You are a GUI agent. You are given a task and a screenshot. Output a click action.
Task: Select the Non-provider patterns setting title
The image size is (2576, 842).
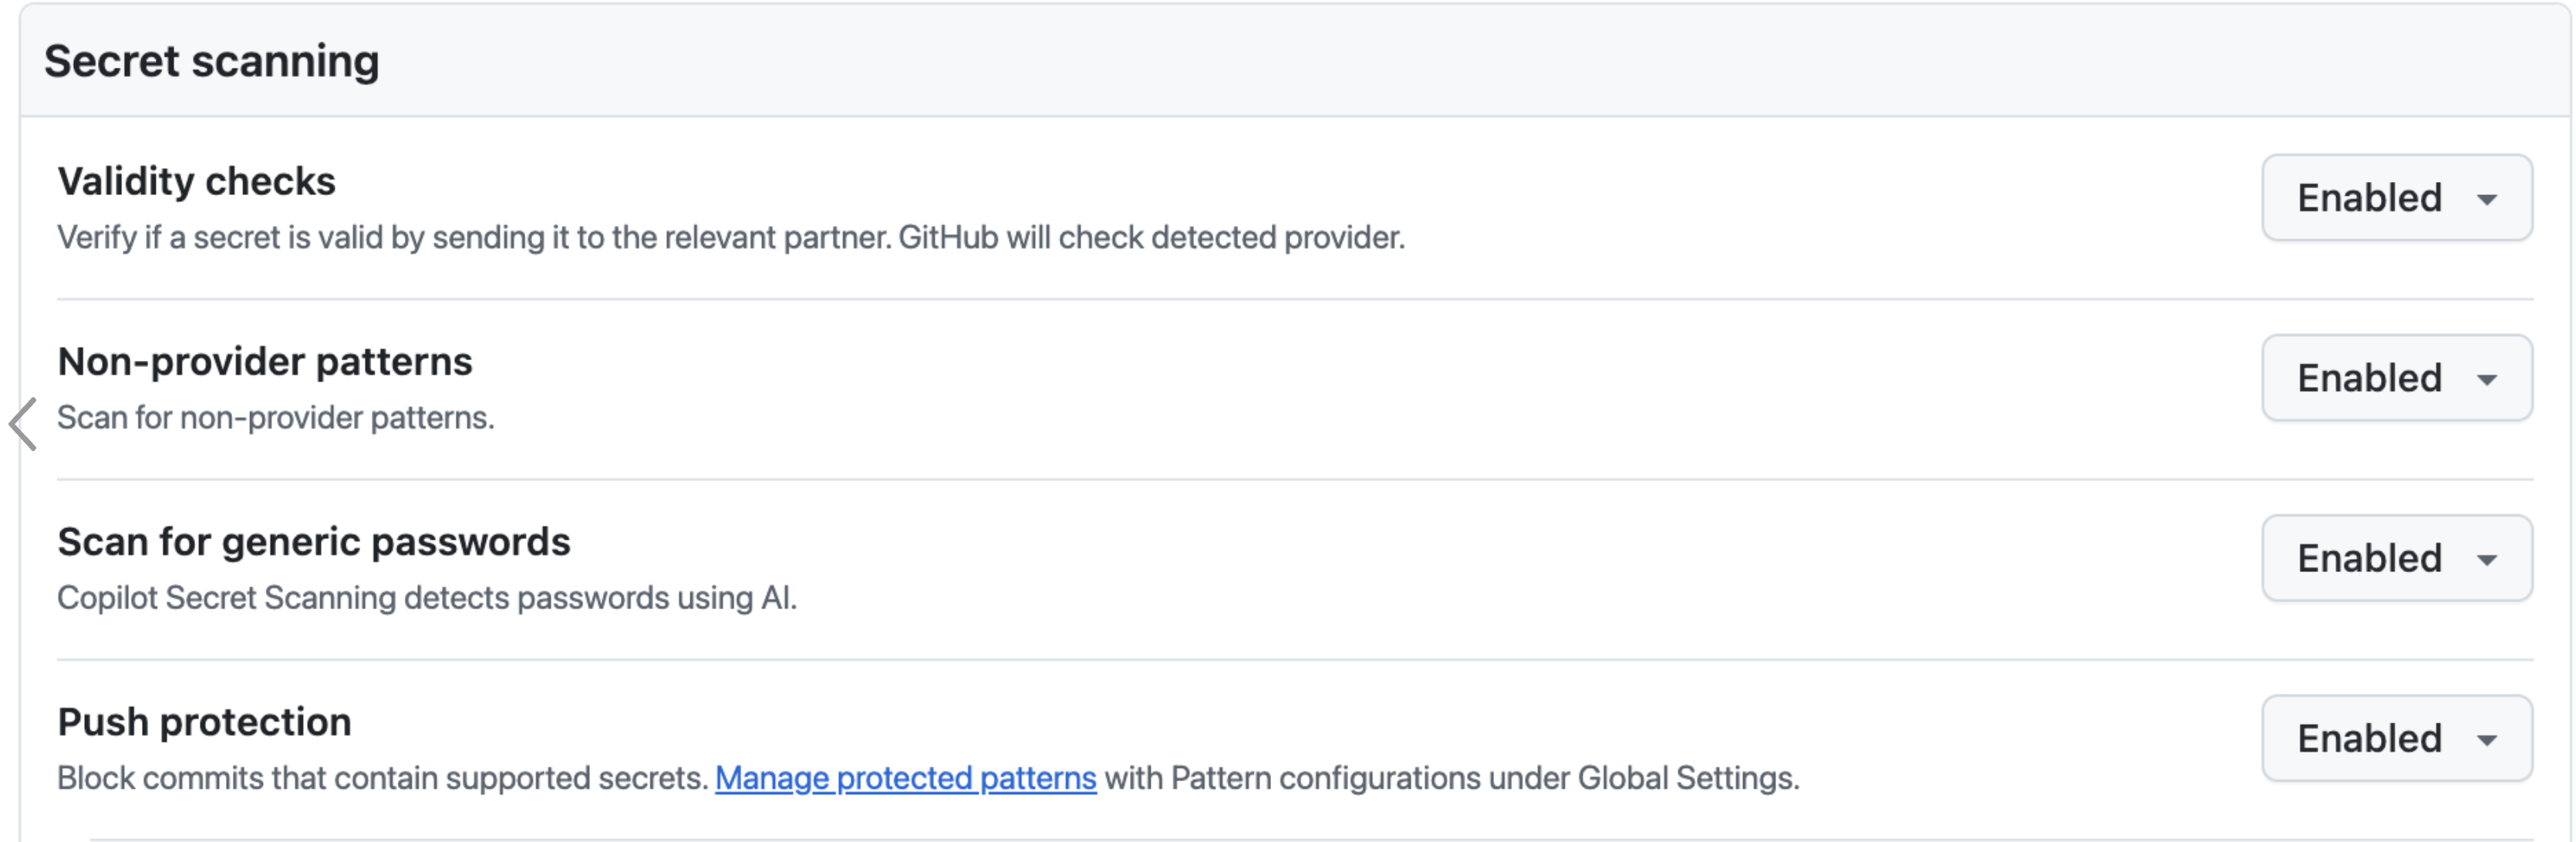[265, 361]
